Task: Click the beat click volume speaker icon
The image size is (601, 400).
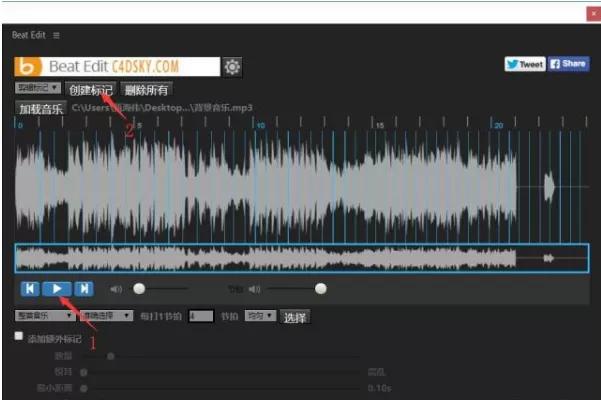Action: point(255,289)
